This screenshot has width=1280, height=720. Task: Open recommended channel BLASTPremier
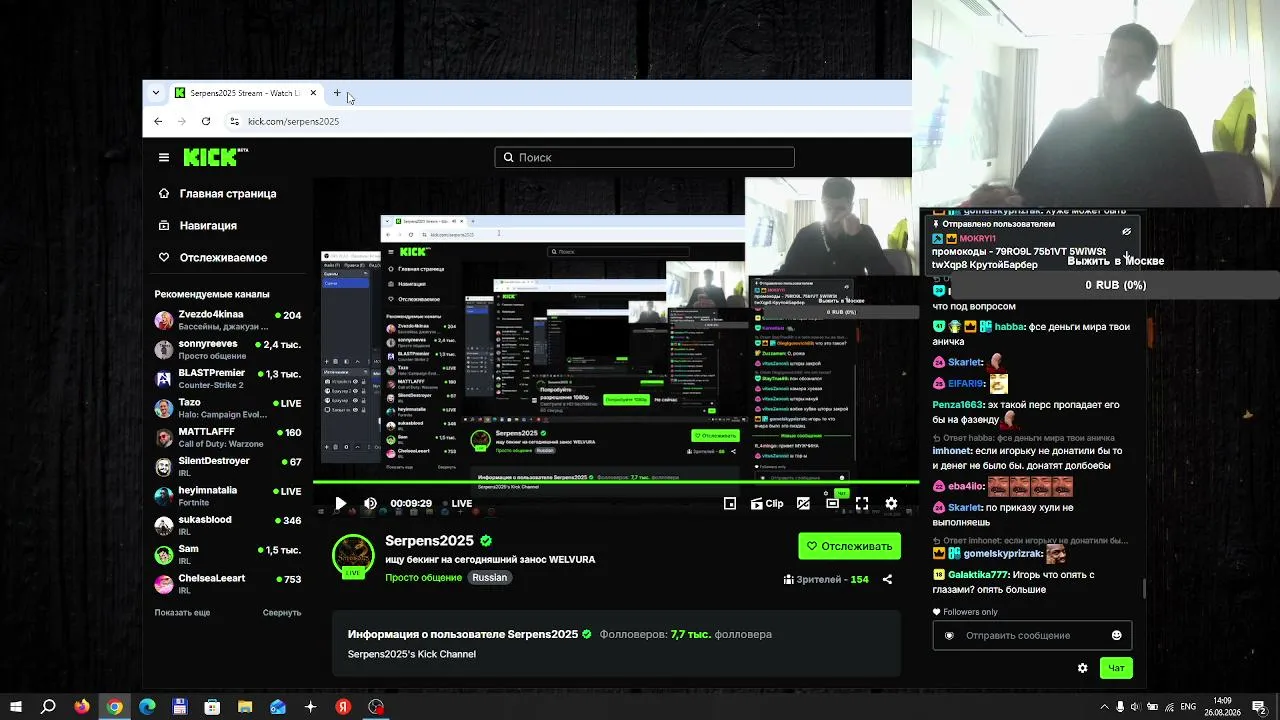pyautogui.click(x=228, y=379)
